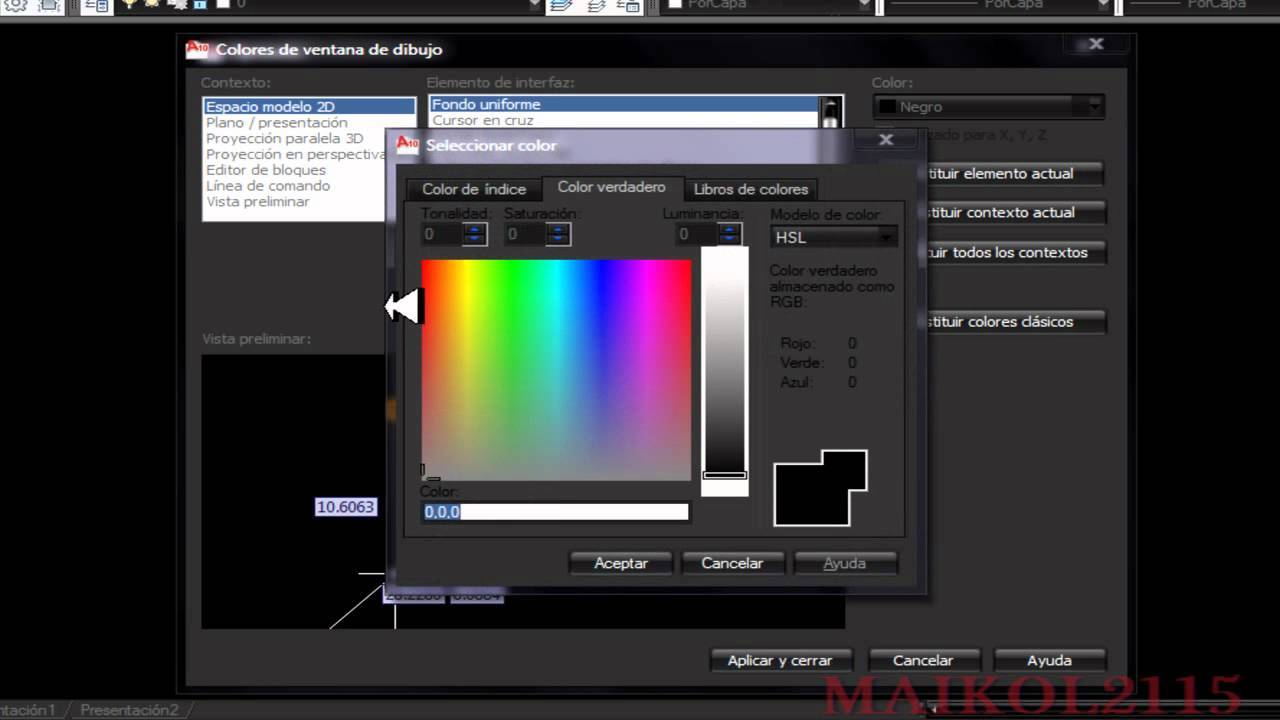Select Cursor en cruz interface element
This screenshot has width=1280, height=720.
[483, 120]
